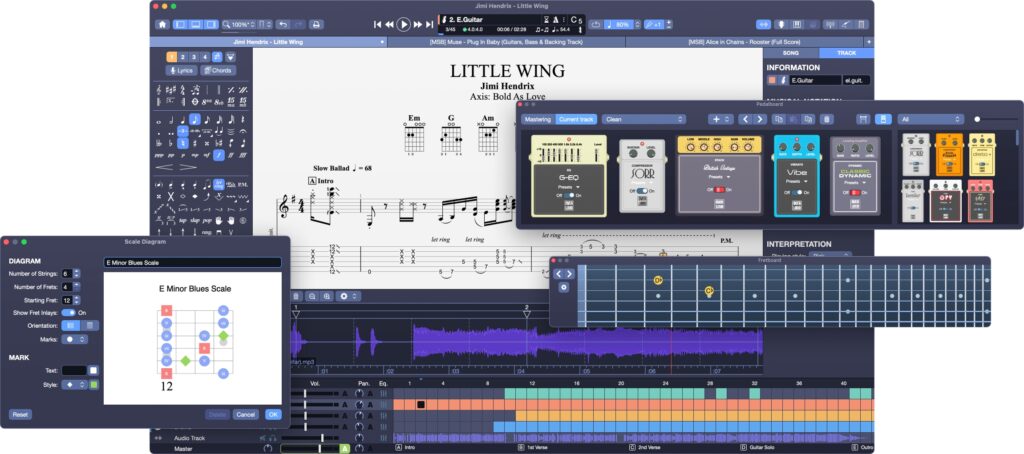The image size is (1024, 454).
Task: Go to next pedalboard preset arrow
Action: (x=759, y=119)
